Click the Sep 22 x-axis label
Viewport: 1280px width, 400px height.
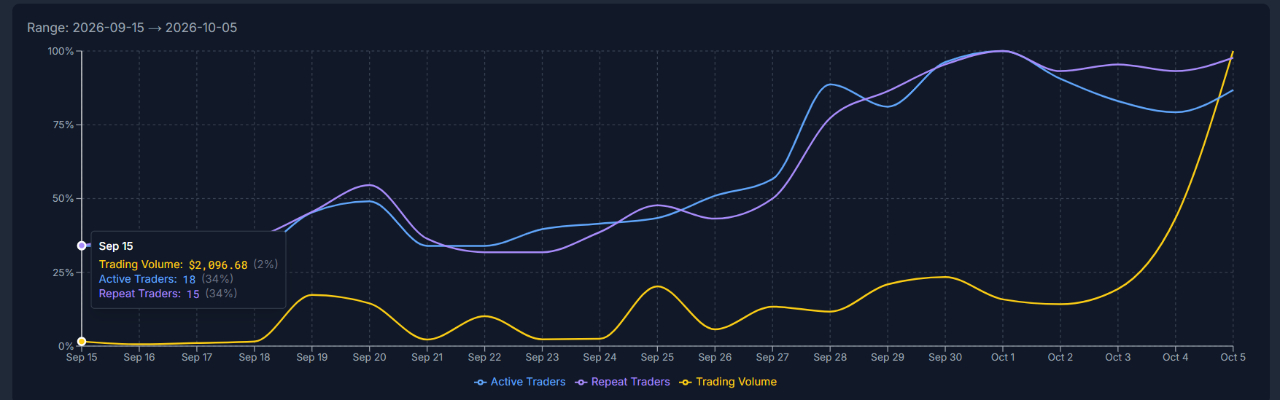pyautogui.click(x=484, y=356)
